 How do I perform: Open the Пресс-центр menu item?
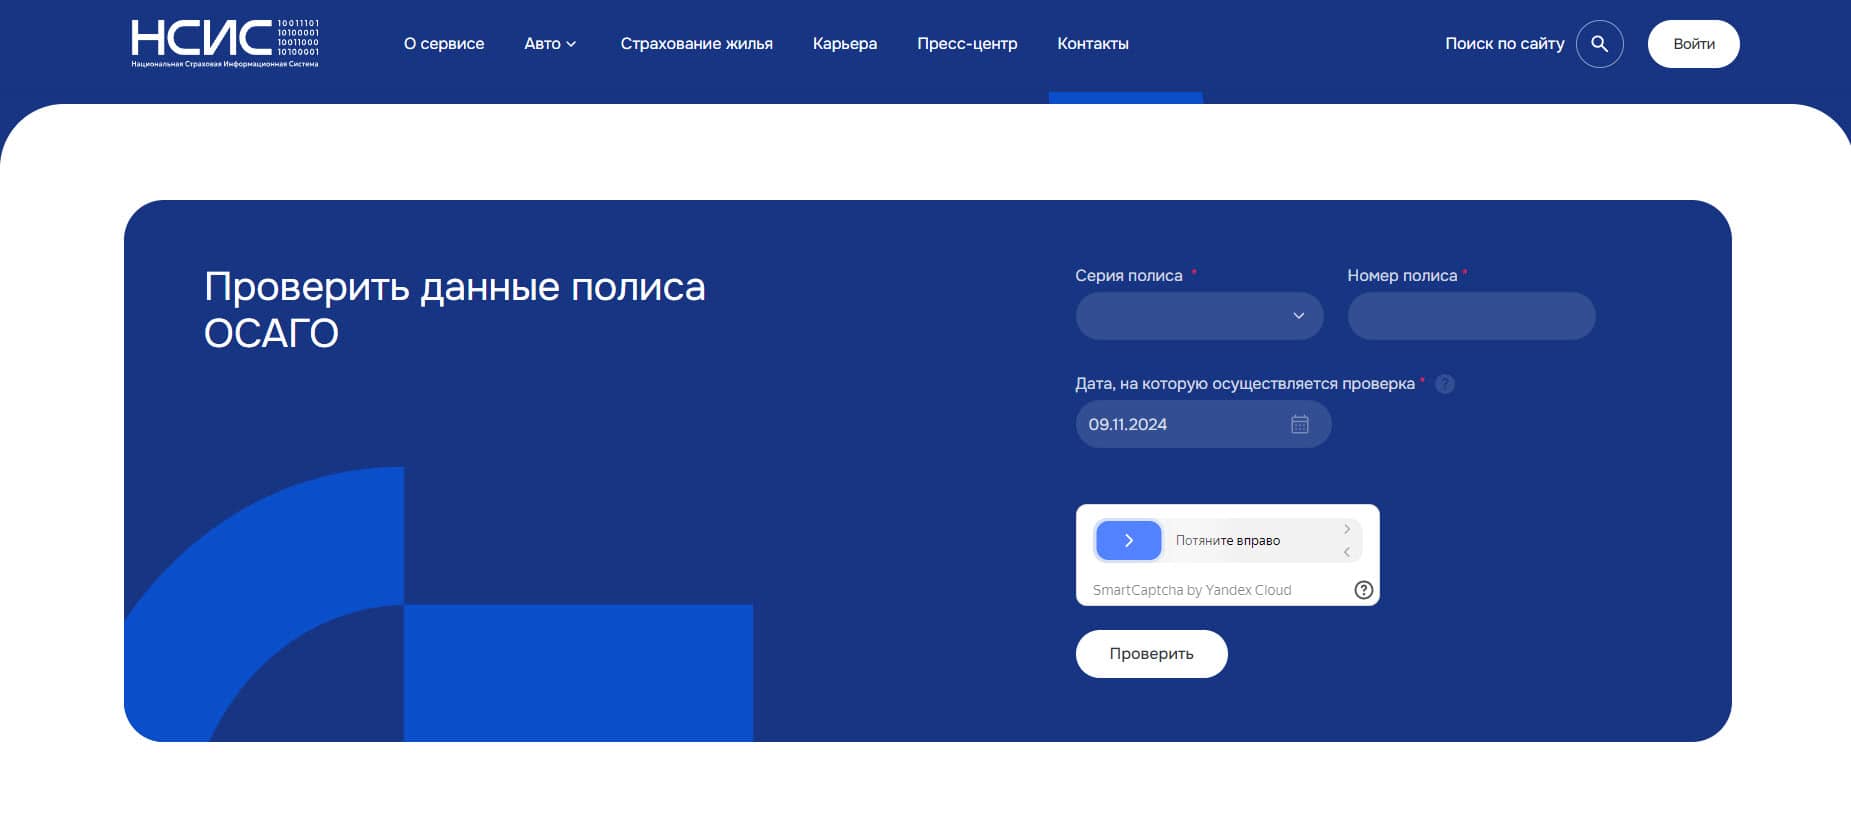(967, 44)
